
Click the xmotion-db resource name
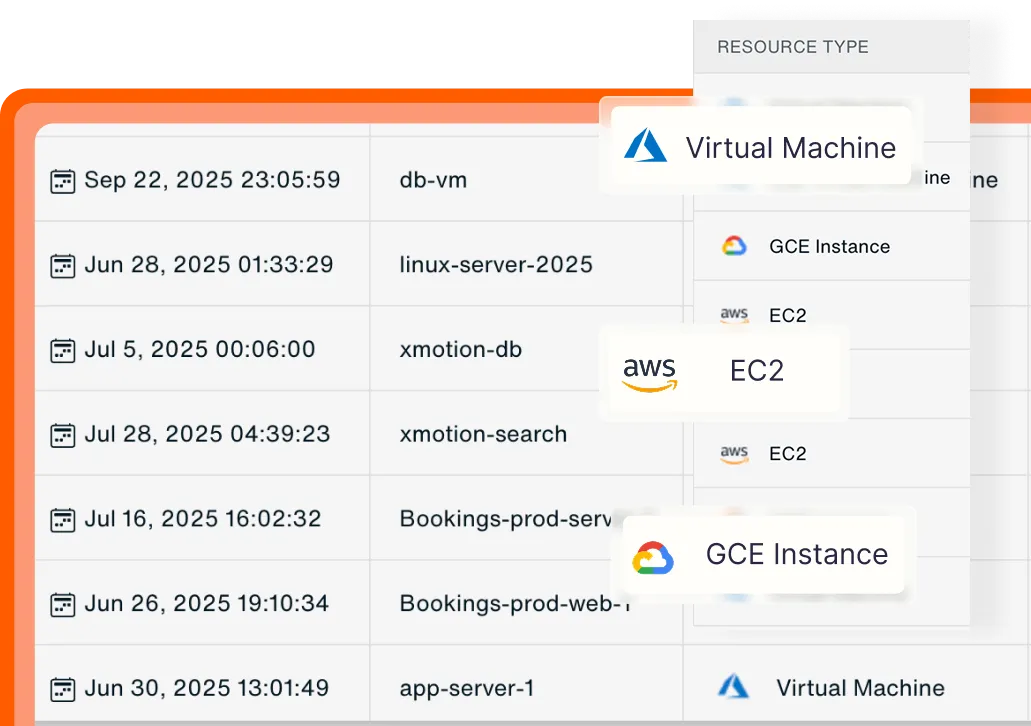point(460,350)
